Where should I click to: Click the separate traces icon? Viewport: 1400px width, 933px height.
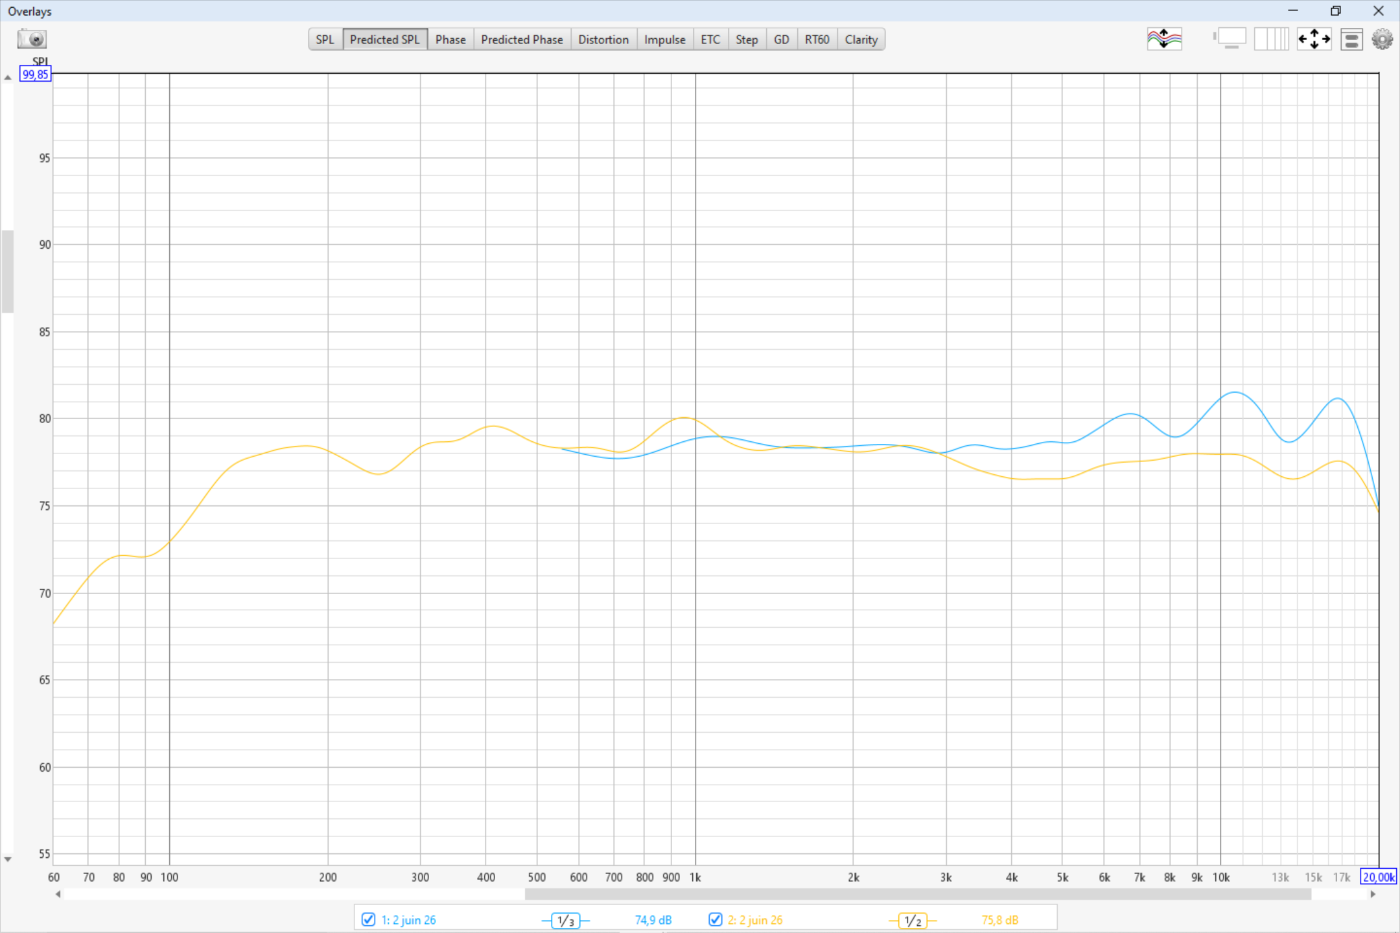coord(1164,39)
